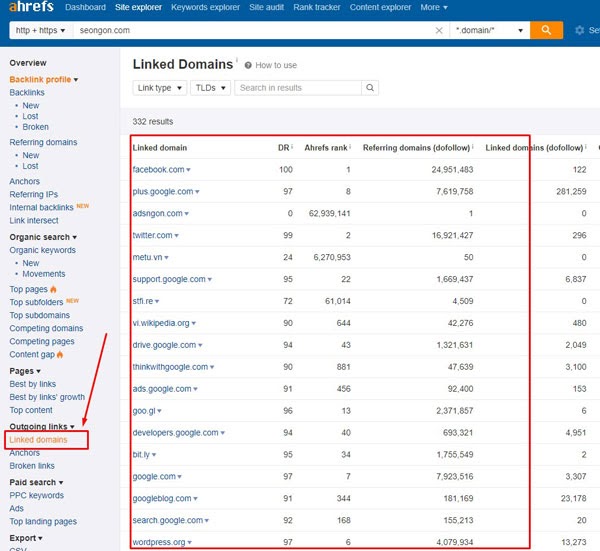Open Competing domains in sidebar
The image size is (600, 551).
[x=46, y=328]
